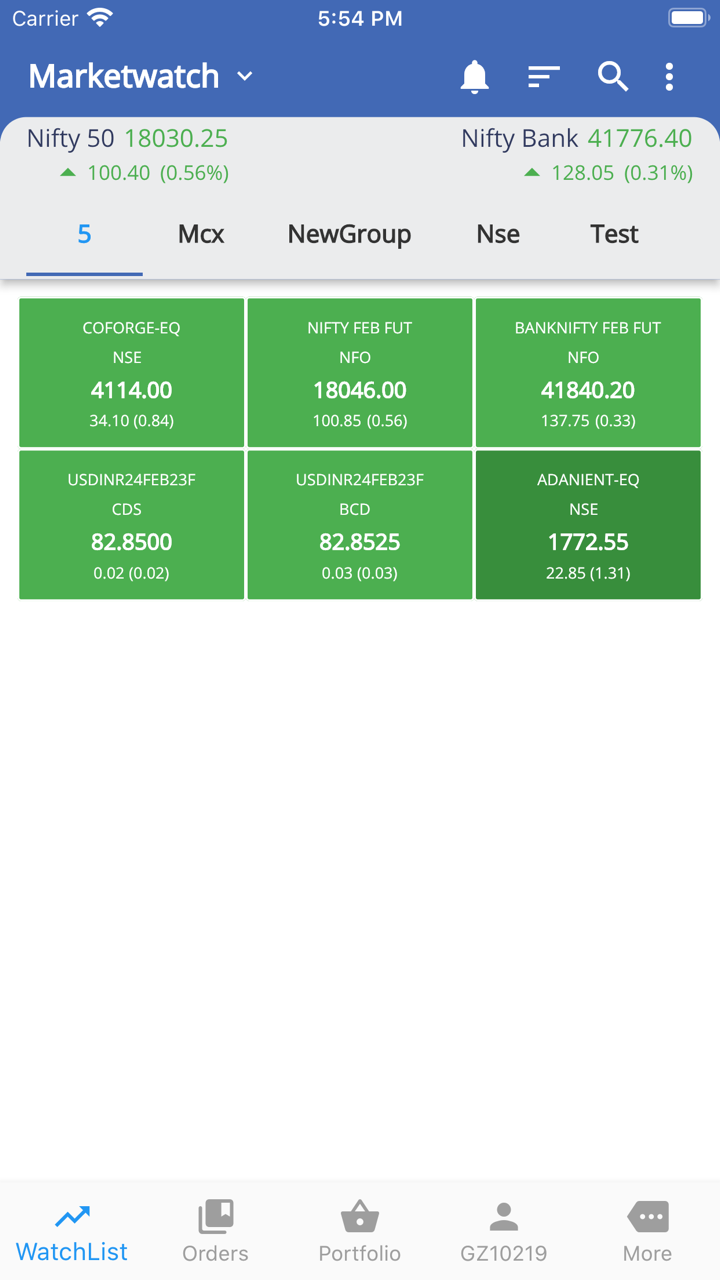Select the Nse watchlist tab
The image size is (720, 1280).
point(498,234)
